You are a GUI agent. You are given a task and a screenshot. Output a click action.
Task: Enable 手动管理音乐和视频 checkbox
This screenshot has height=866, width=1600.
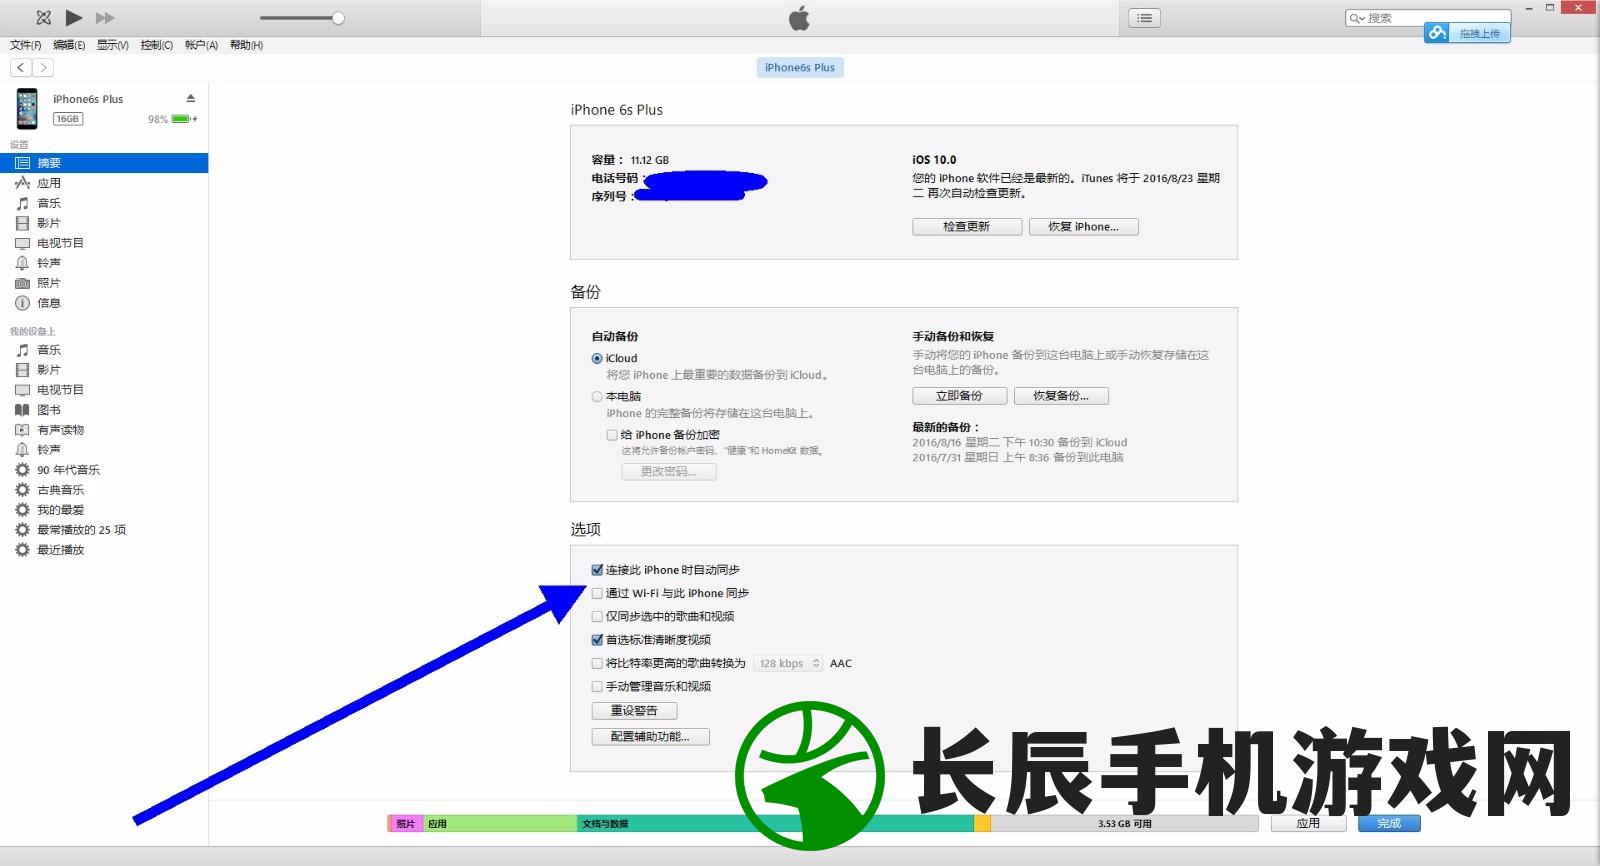tap(597, 687)
